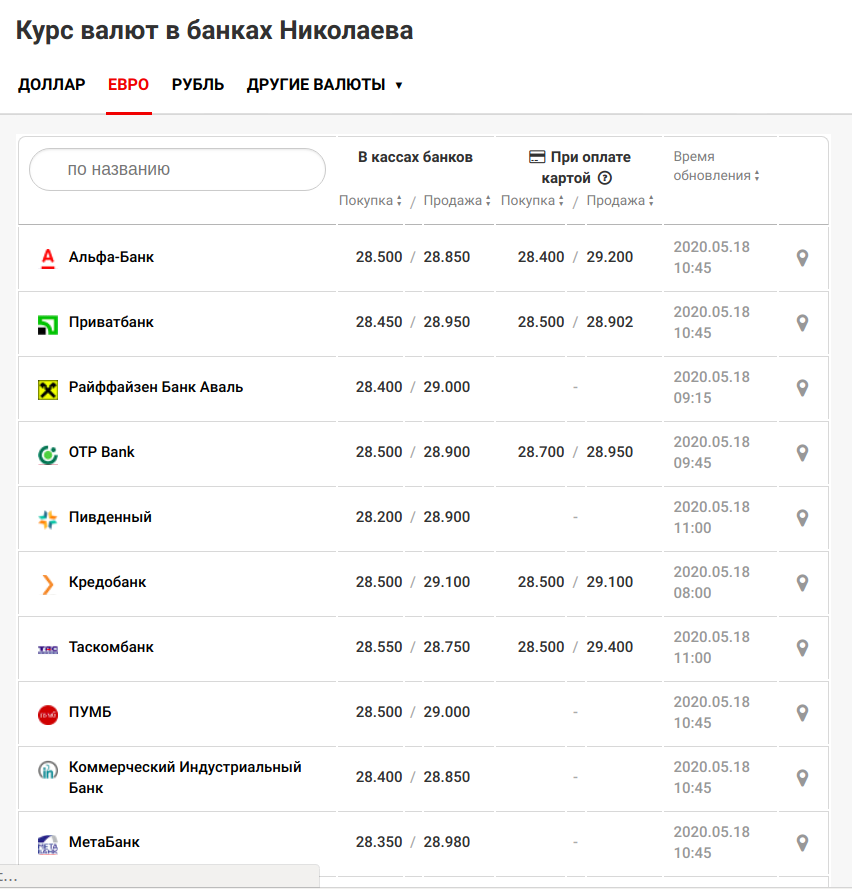The height and width of the screenshot is (889, 852).
Task: Click the OTP Bank green logo
Action: (48, 455)
